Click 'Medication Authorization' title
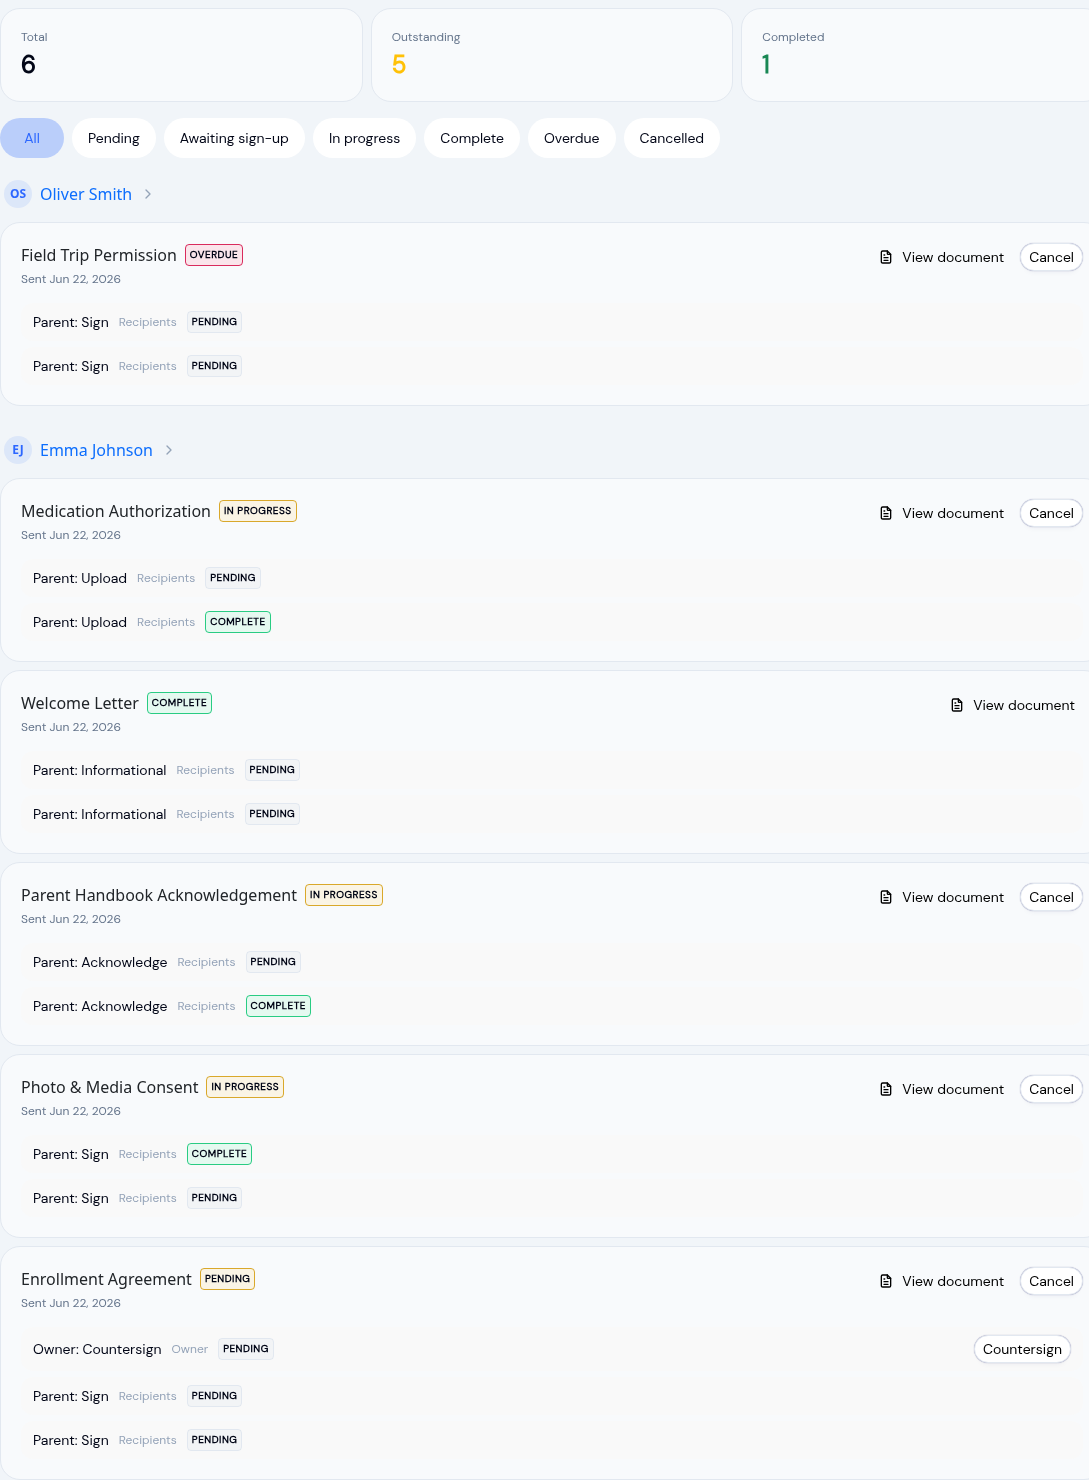1089x1480 pixels. tap(116, 511)
